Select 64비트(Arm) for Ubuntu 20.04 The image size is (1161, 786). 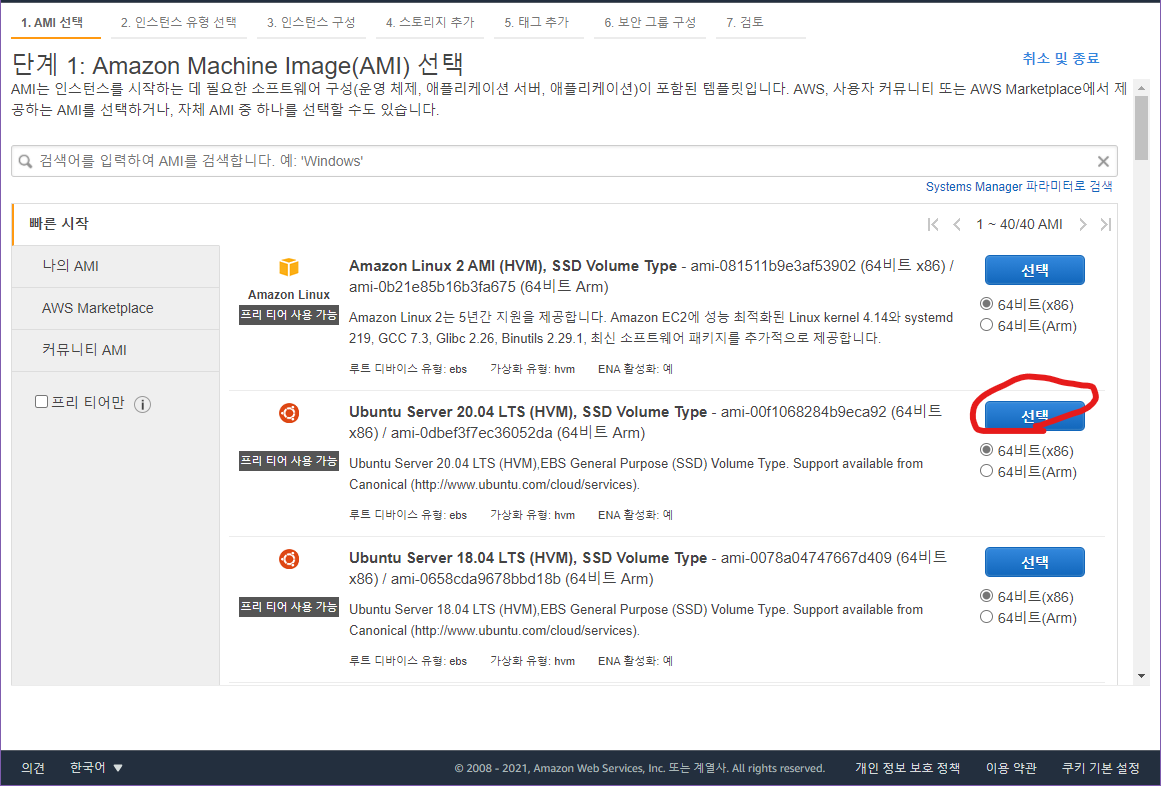click(986, 470)
